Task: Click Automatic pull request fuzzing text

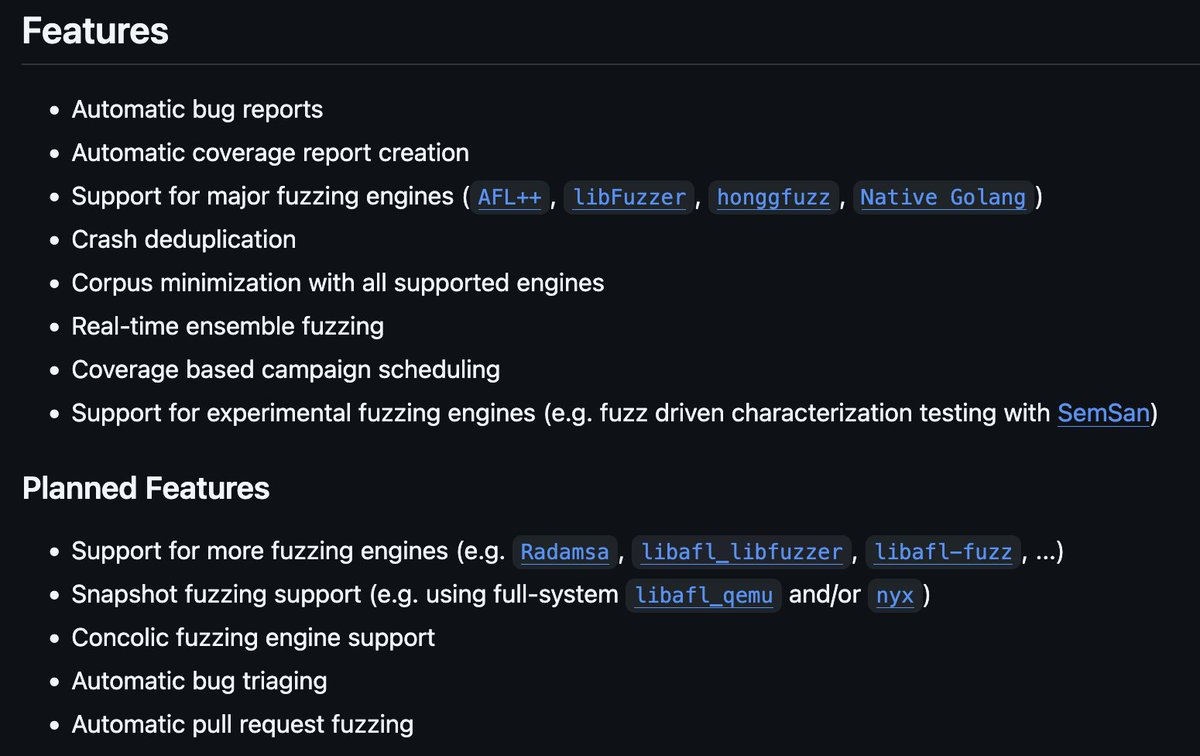Action: (242, 724)
